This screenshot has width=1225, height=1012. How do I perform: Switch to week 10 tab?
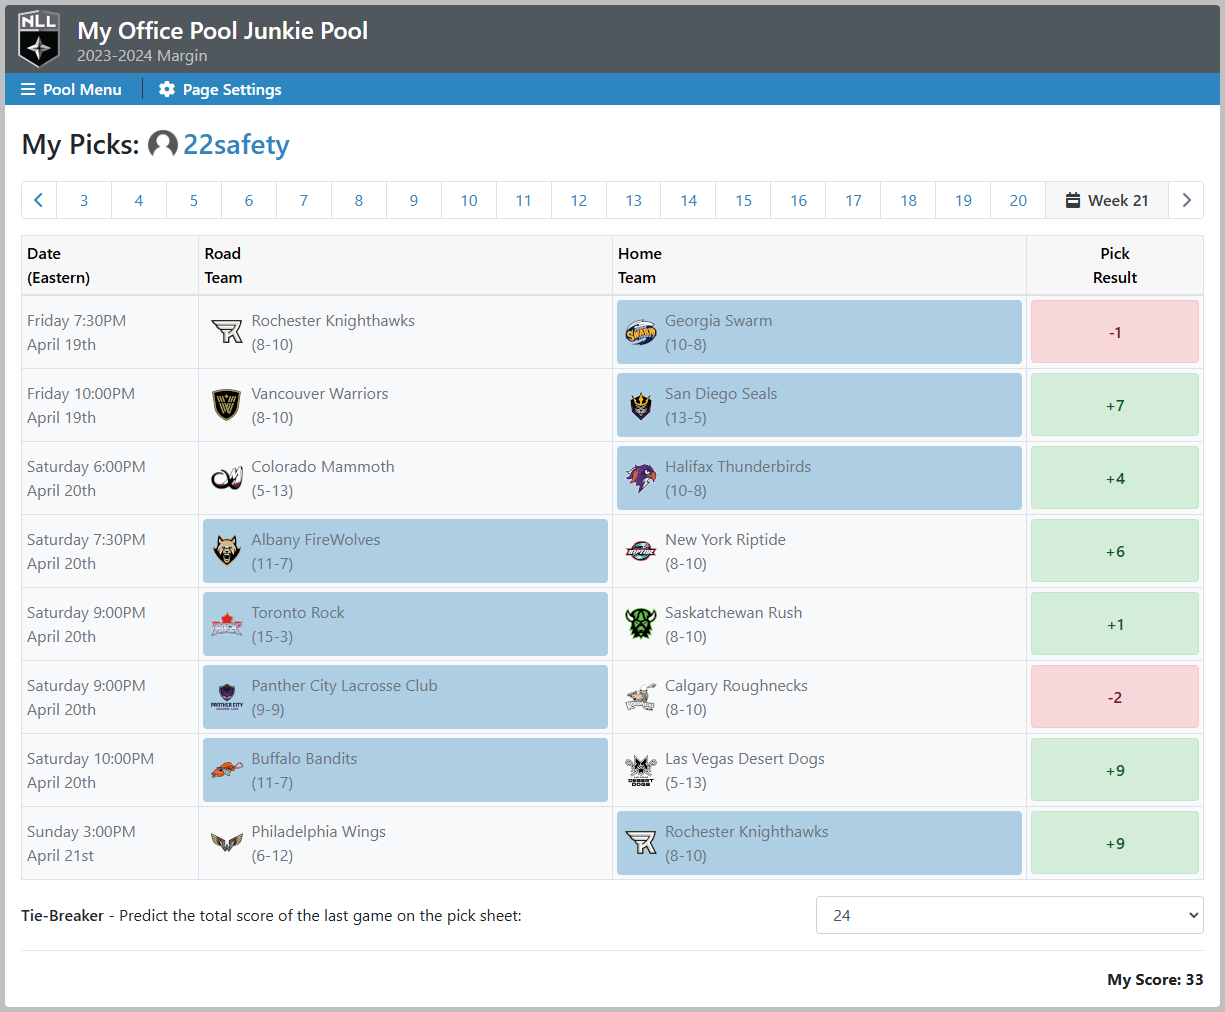click(x=469, y=200)
